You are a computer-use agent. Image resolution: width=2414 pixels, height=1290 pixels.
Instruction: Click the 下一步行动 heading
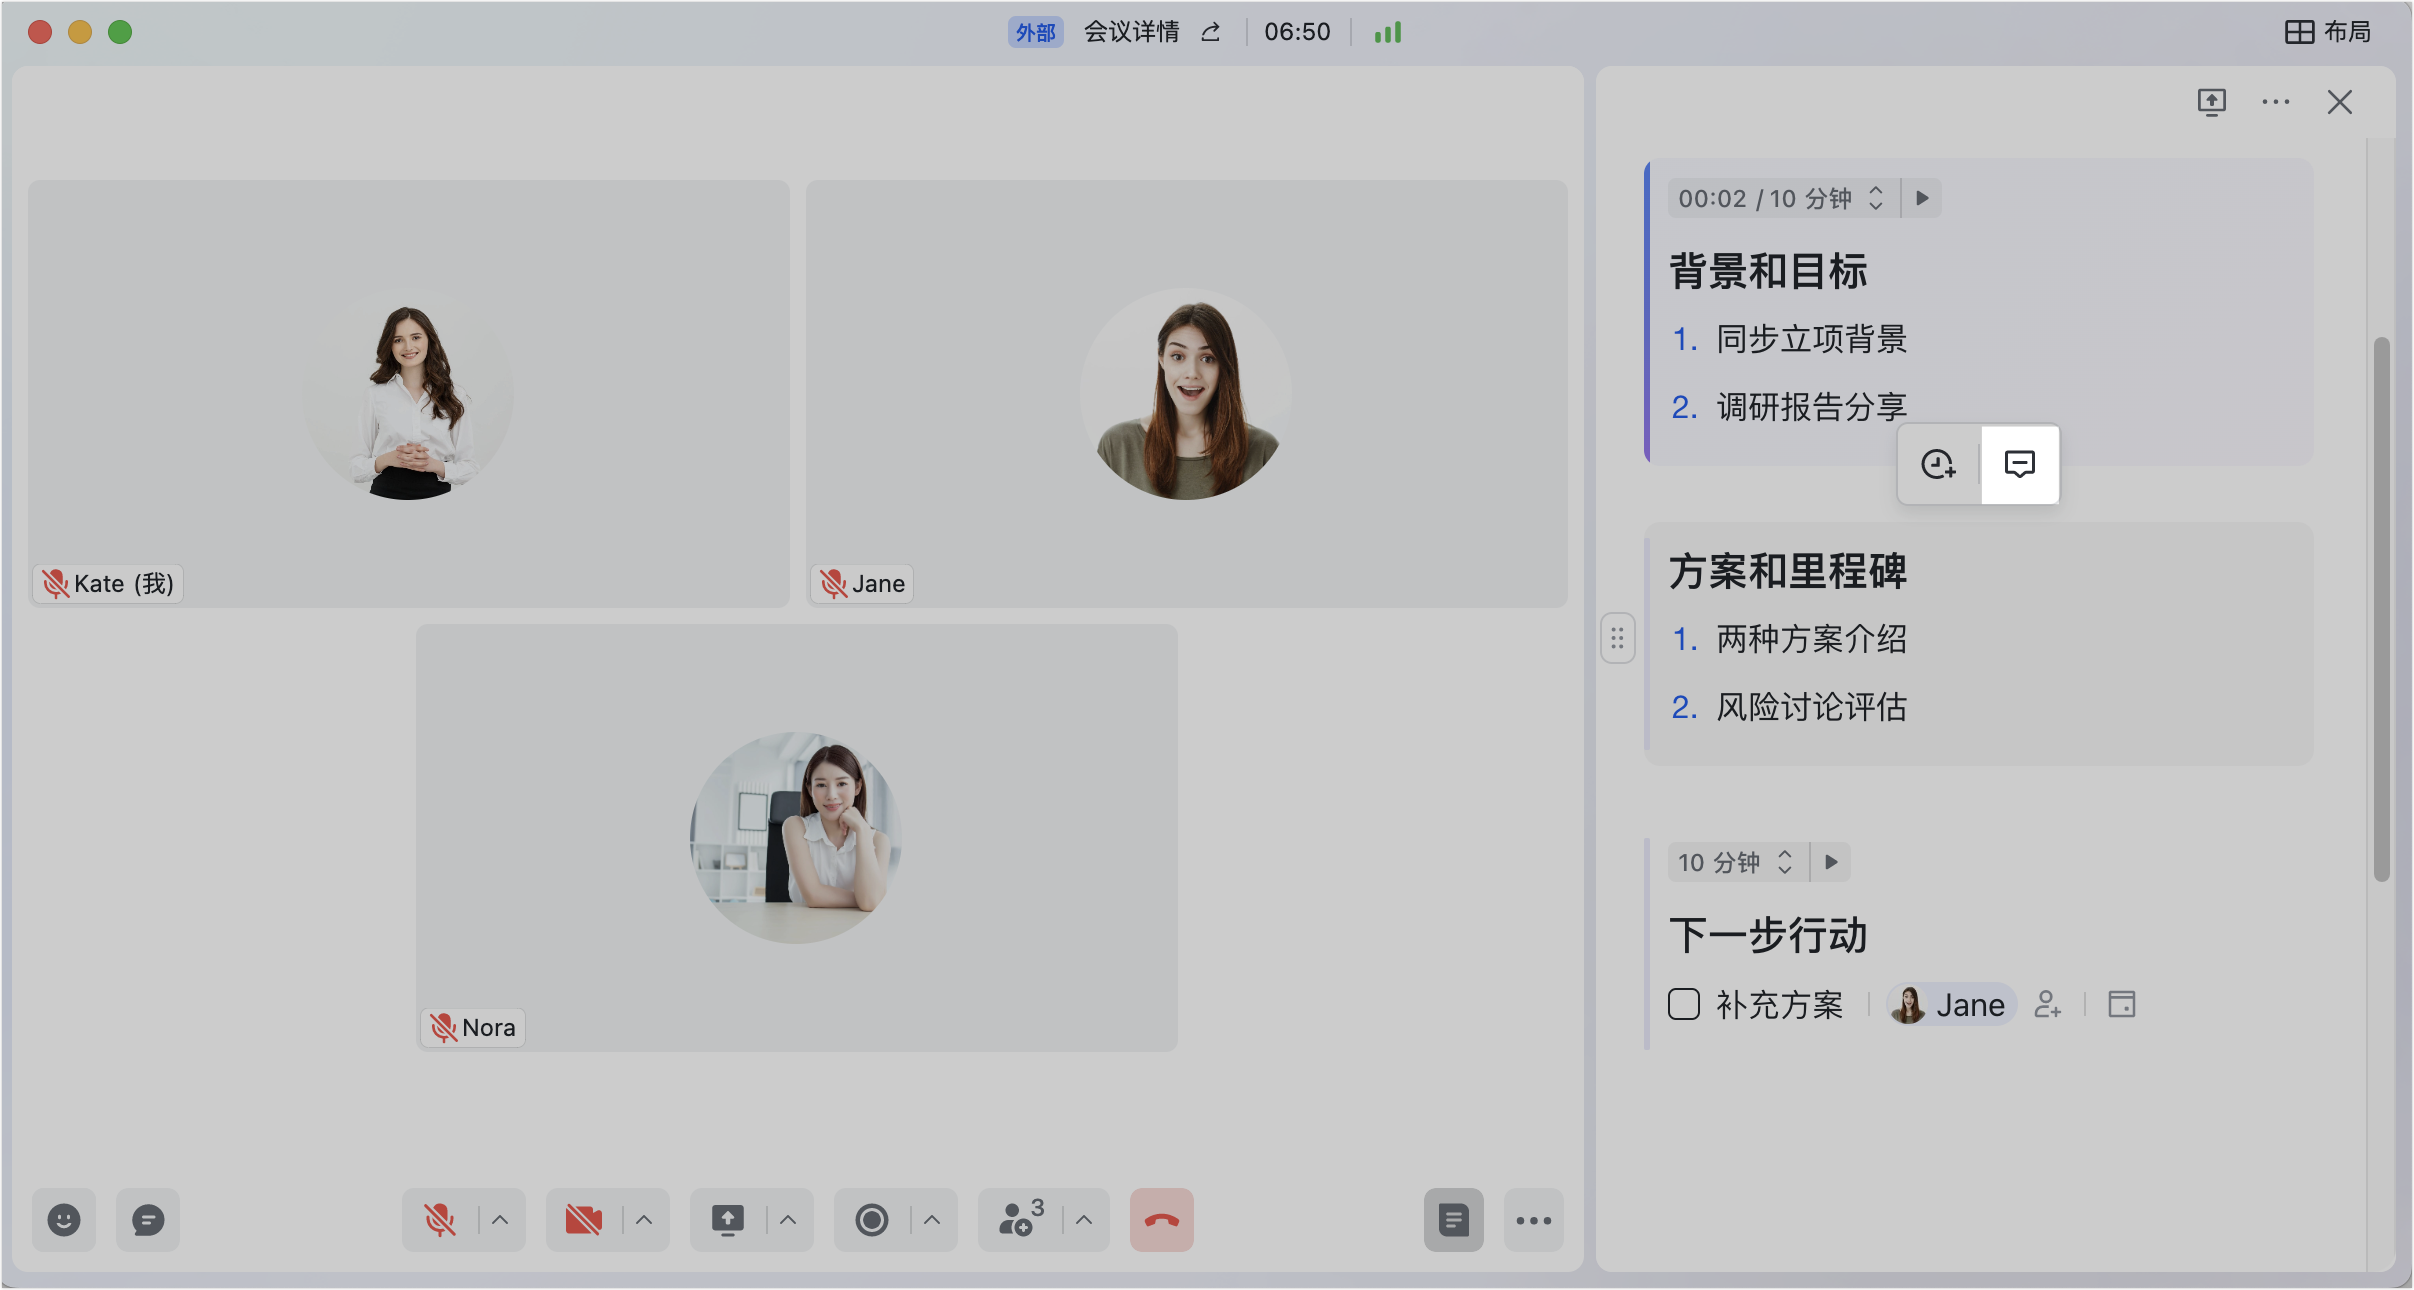point(1768,935)
